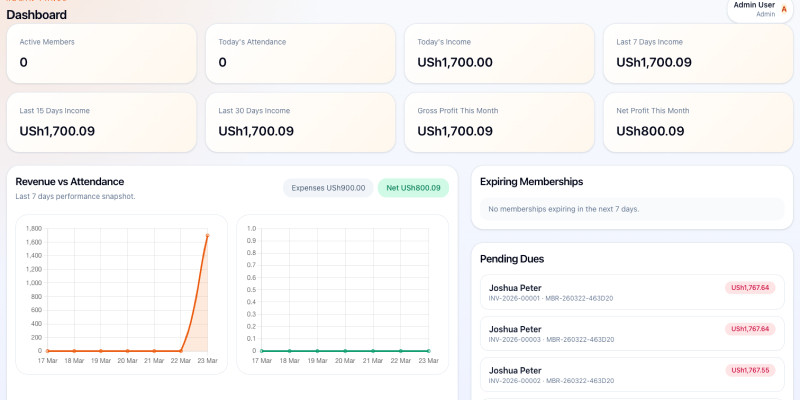Select the Last 15 Days Income card
This screenshot has width=800, height=400.
pos(101,122)
